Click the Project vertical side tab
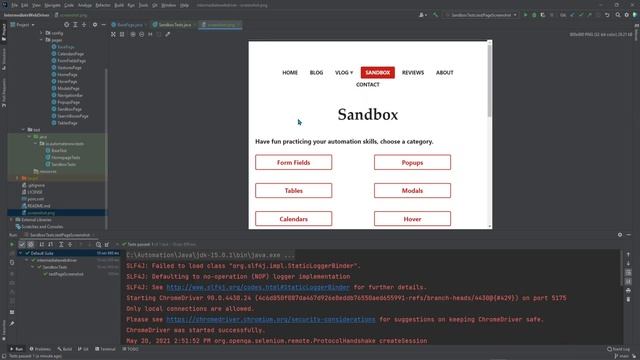The height and width of the screenshot is (360, 640). click(4, 32)
